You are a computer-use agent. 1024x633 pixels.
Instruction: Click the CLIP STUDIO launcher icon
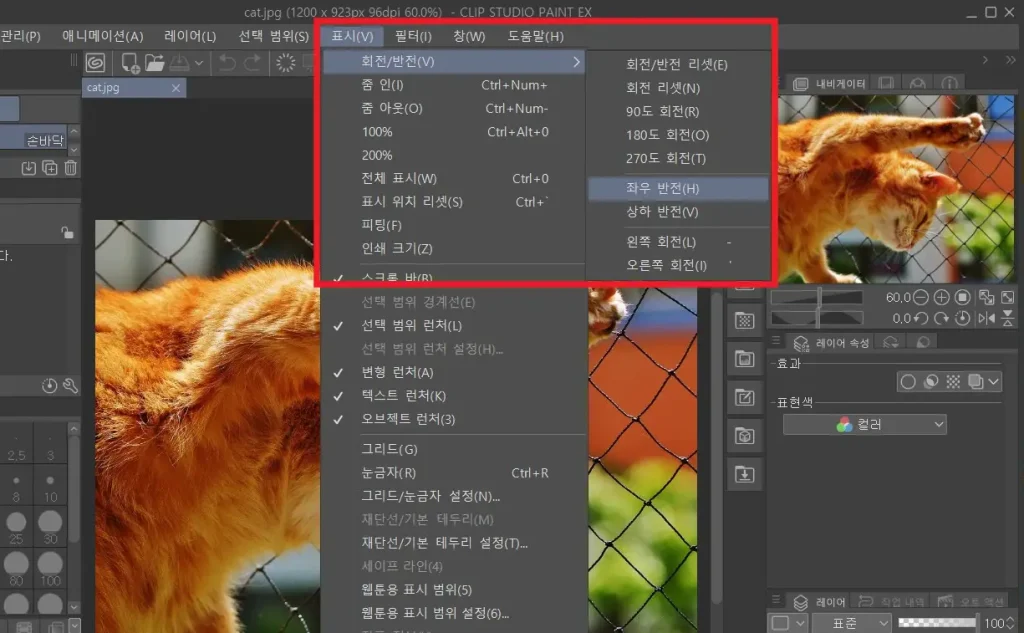click(x=96, y=62)
